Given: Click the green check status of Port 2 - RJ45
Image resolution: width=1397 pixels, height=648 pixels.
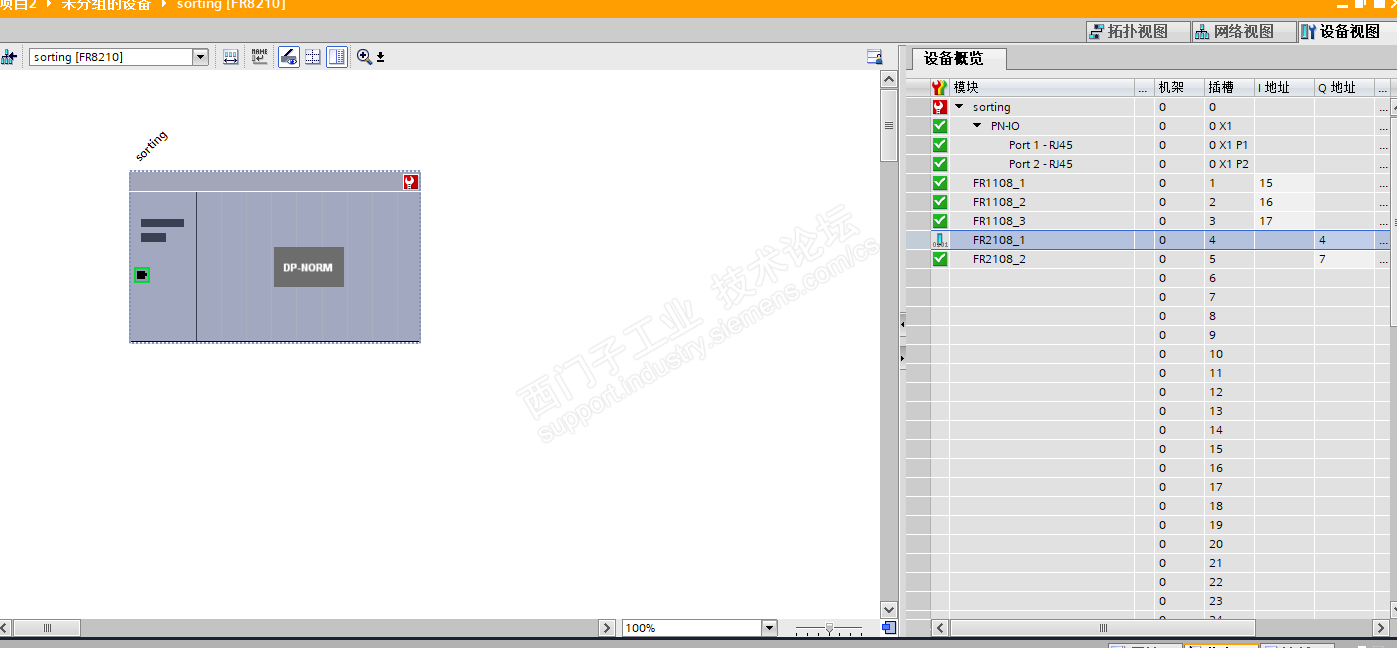Looking at the screenshot, I should (939, 164).
